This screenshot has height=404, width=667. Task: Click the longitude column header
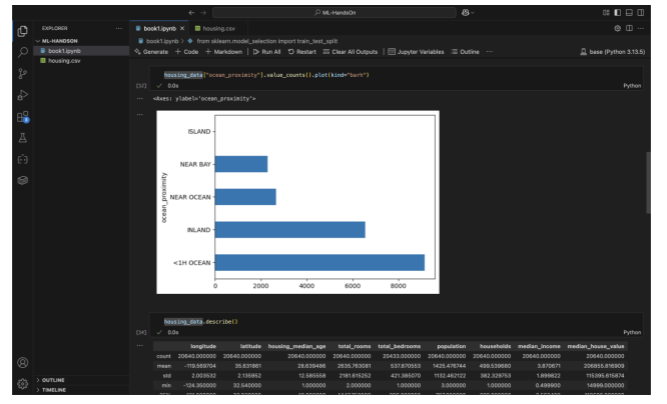(203, 346)
